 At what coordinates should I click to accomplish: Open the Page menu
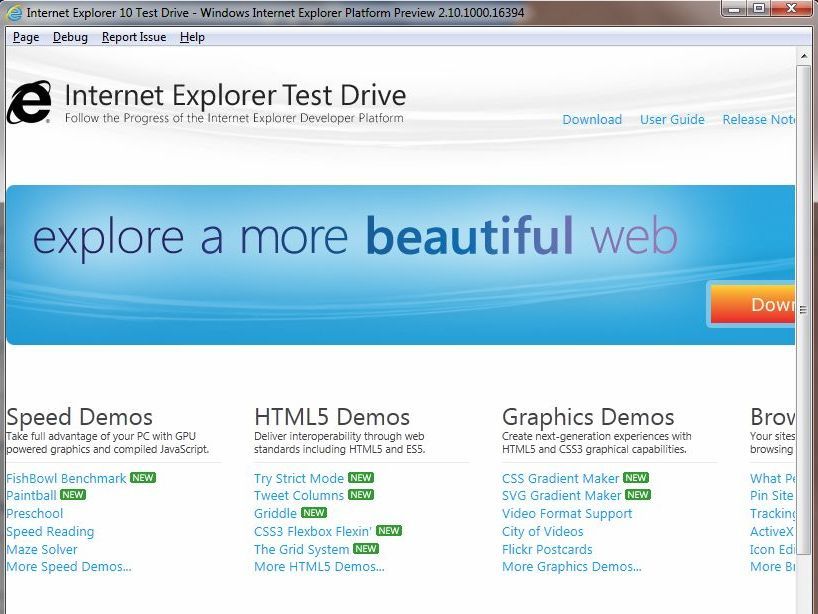pos(25,37)
